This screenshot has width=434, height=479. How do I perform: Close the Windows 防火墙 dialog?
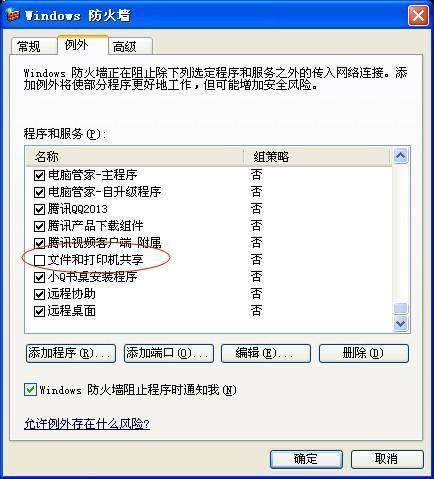coord(418,15)
